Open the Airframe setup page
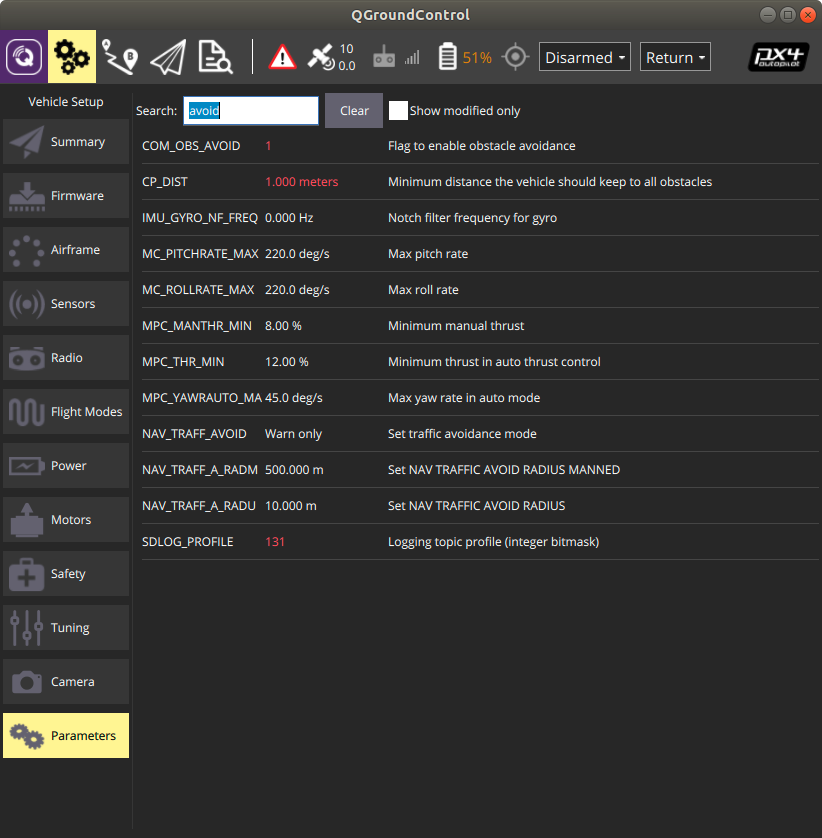This screenshot has height=838, width=822. [66, 250]
